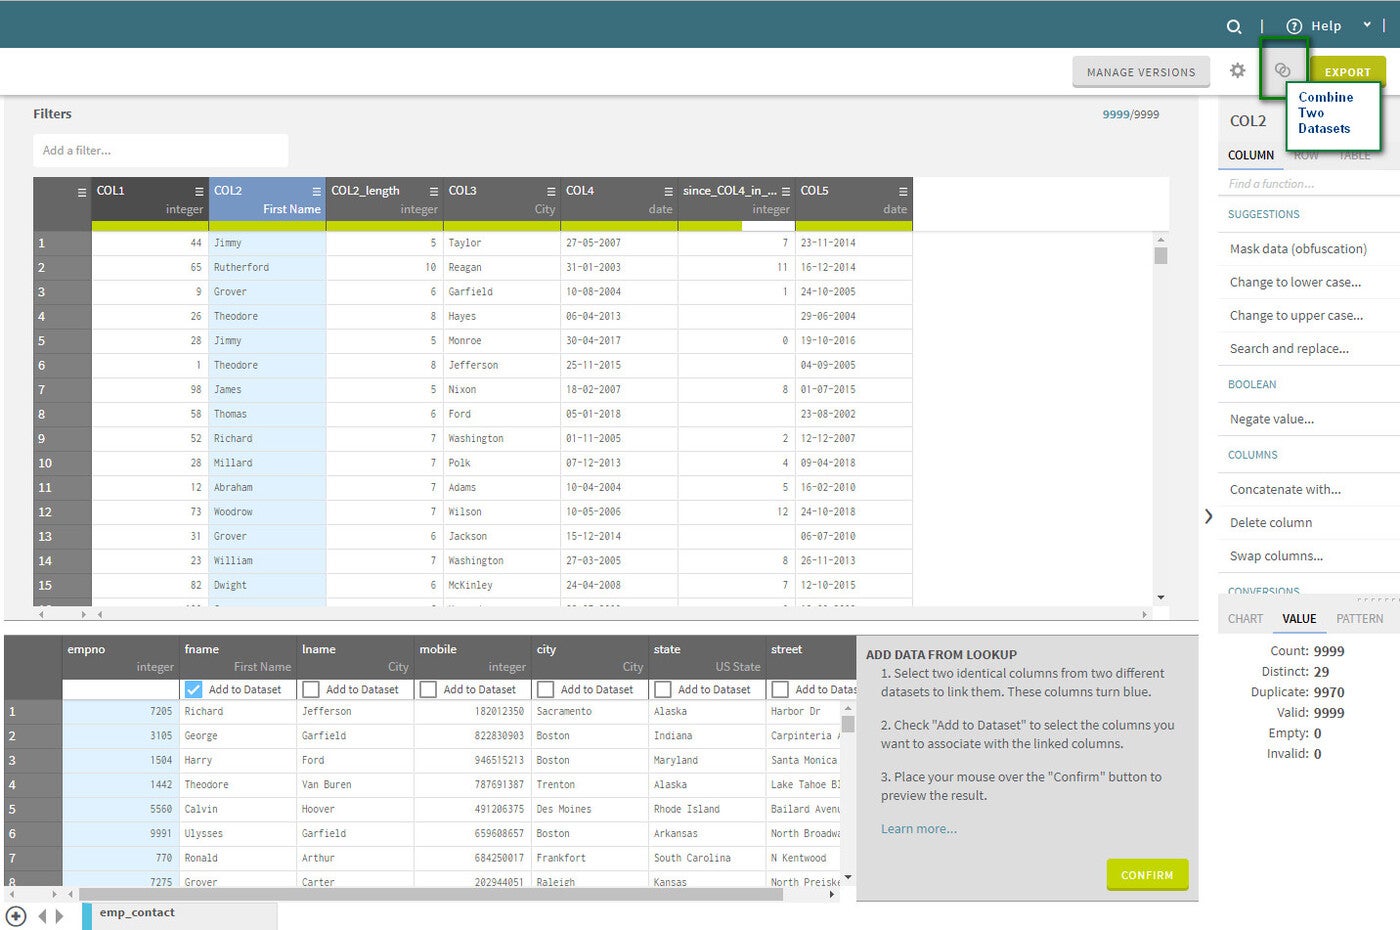Select Change to lower case function
1400x930 pixels.
click(x=1295, y=283)
